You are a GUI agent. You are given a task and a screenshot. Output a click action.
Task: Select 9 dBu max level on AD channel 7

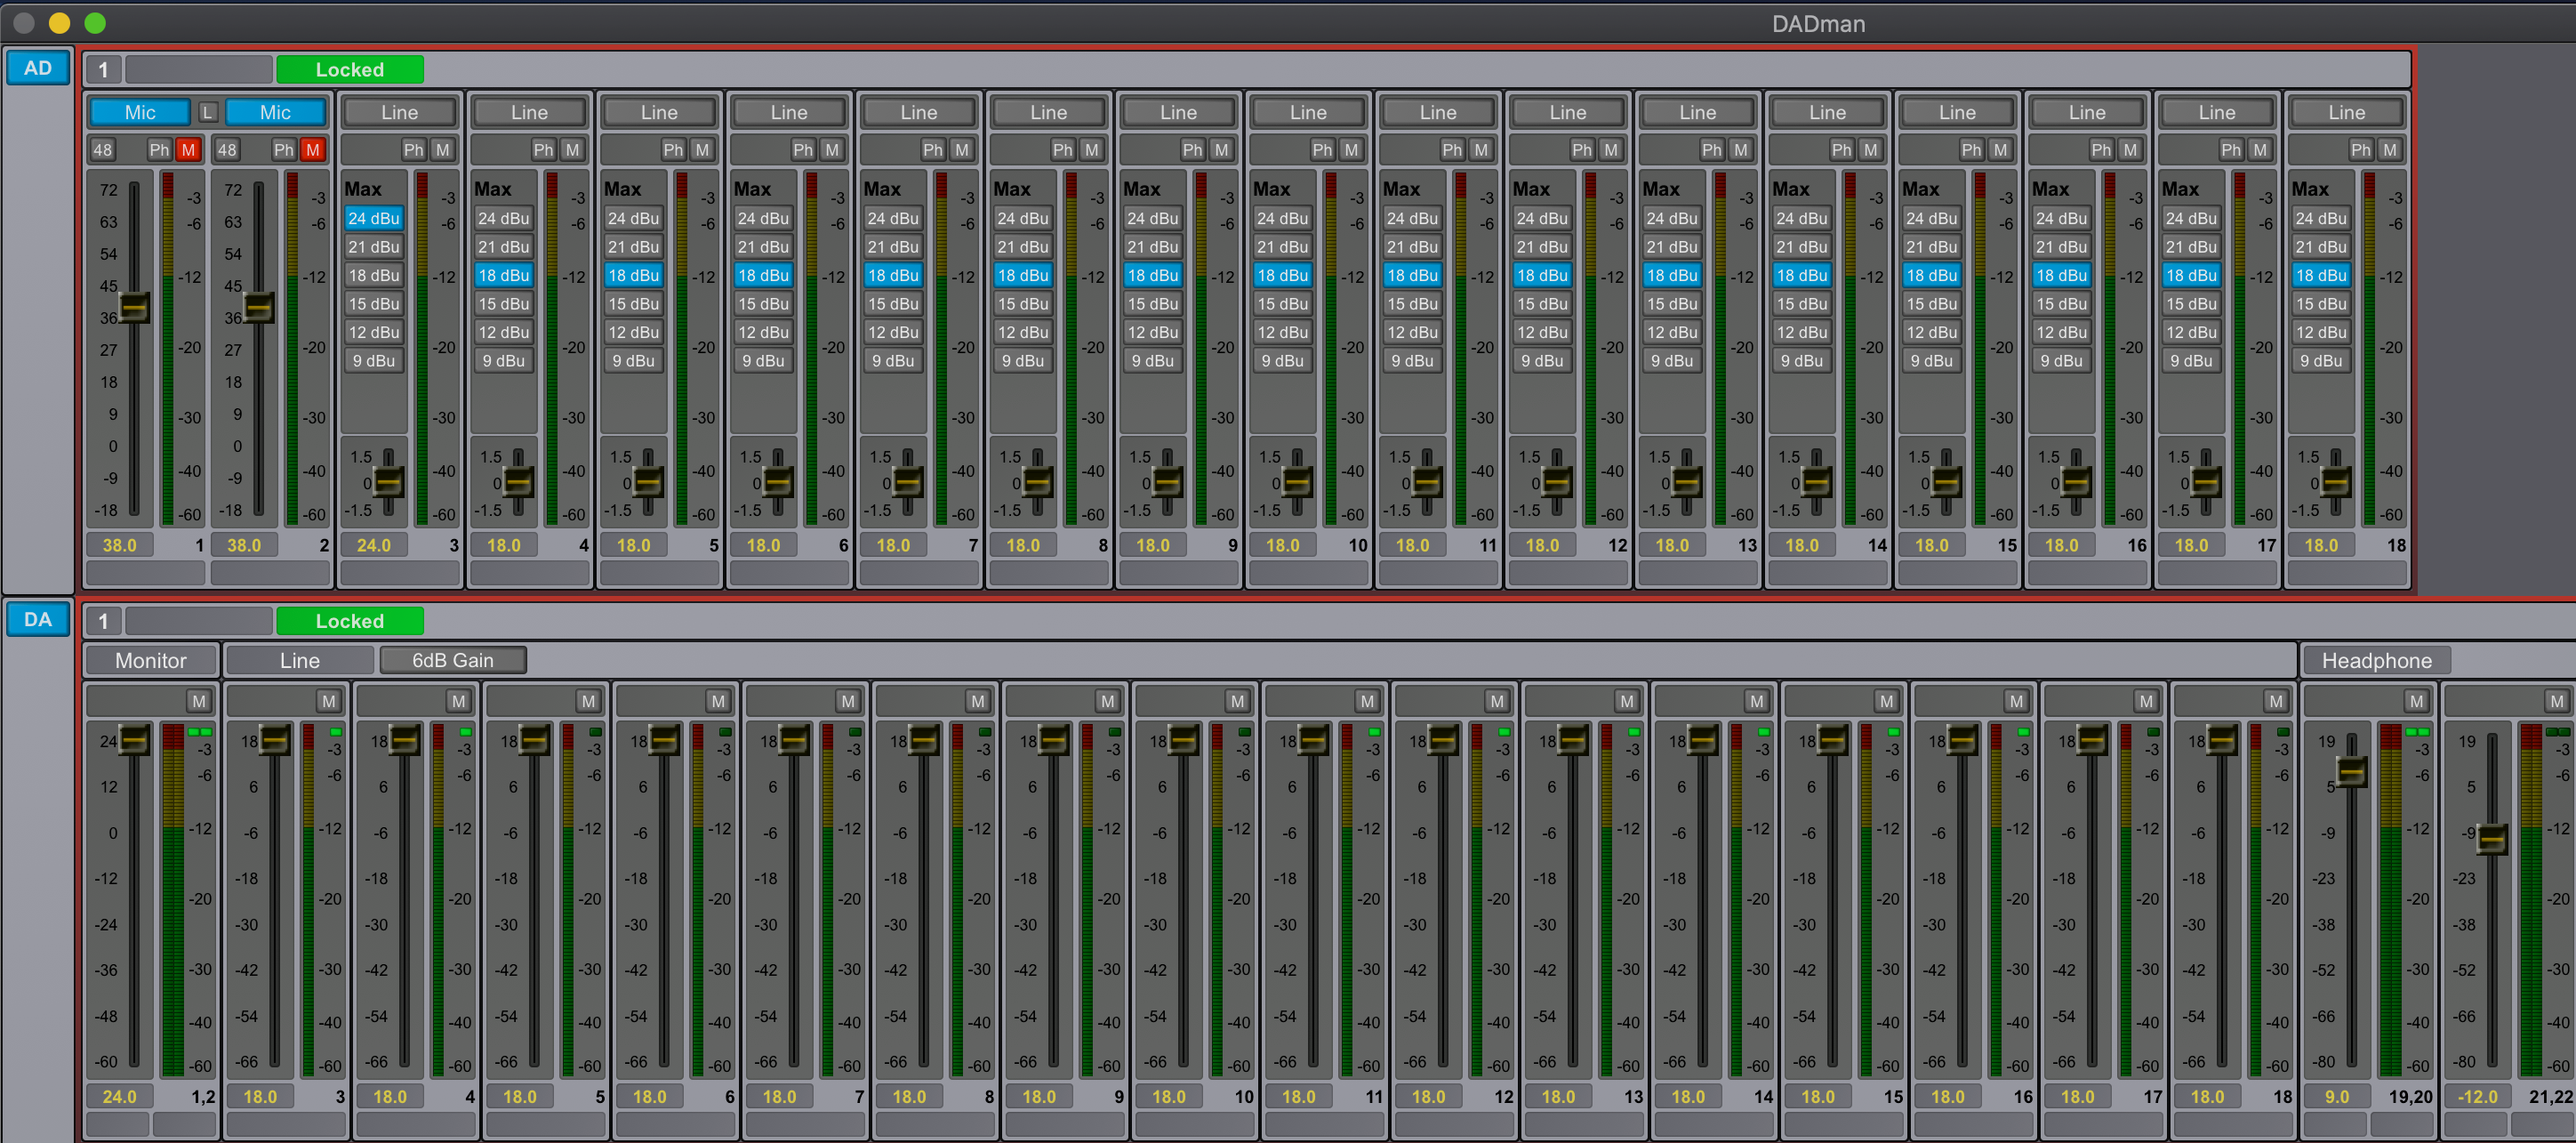click(893, 361)
